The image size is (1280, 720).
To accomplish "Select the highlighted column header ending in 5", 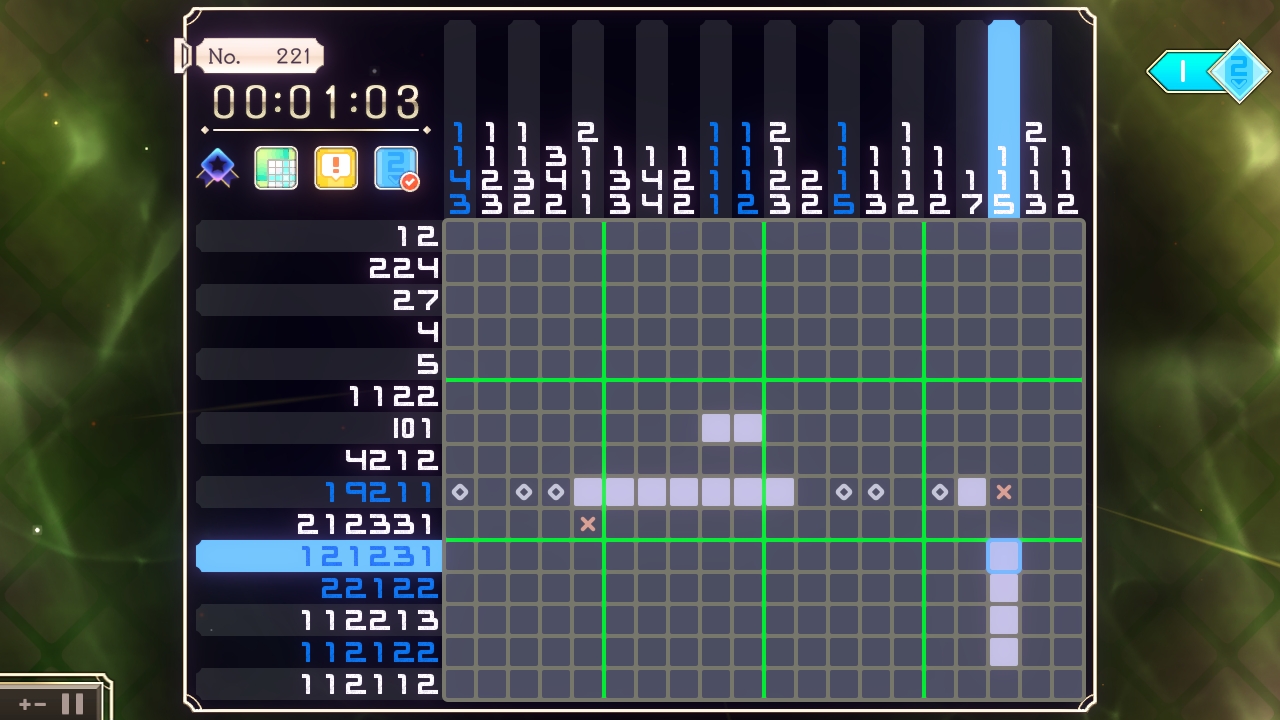I will 1004,118.
